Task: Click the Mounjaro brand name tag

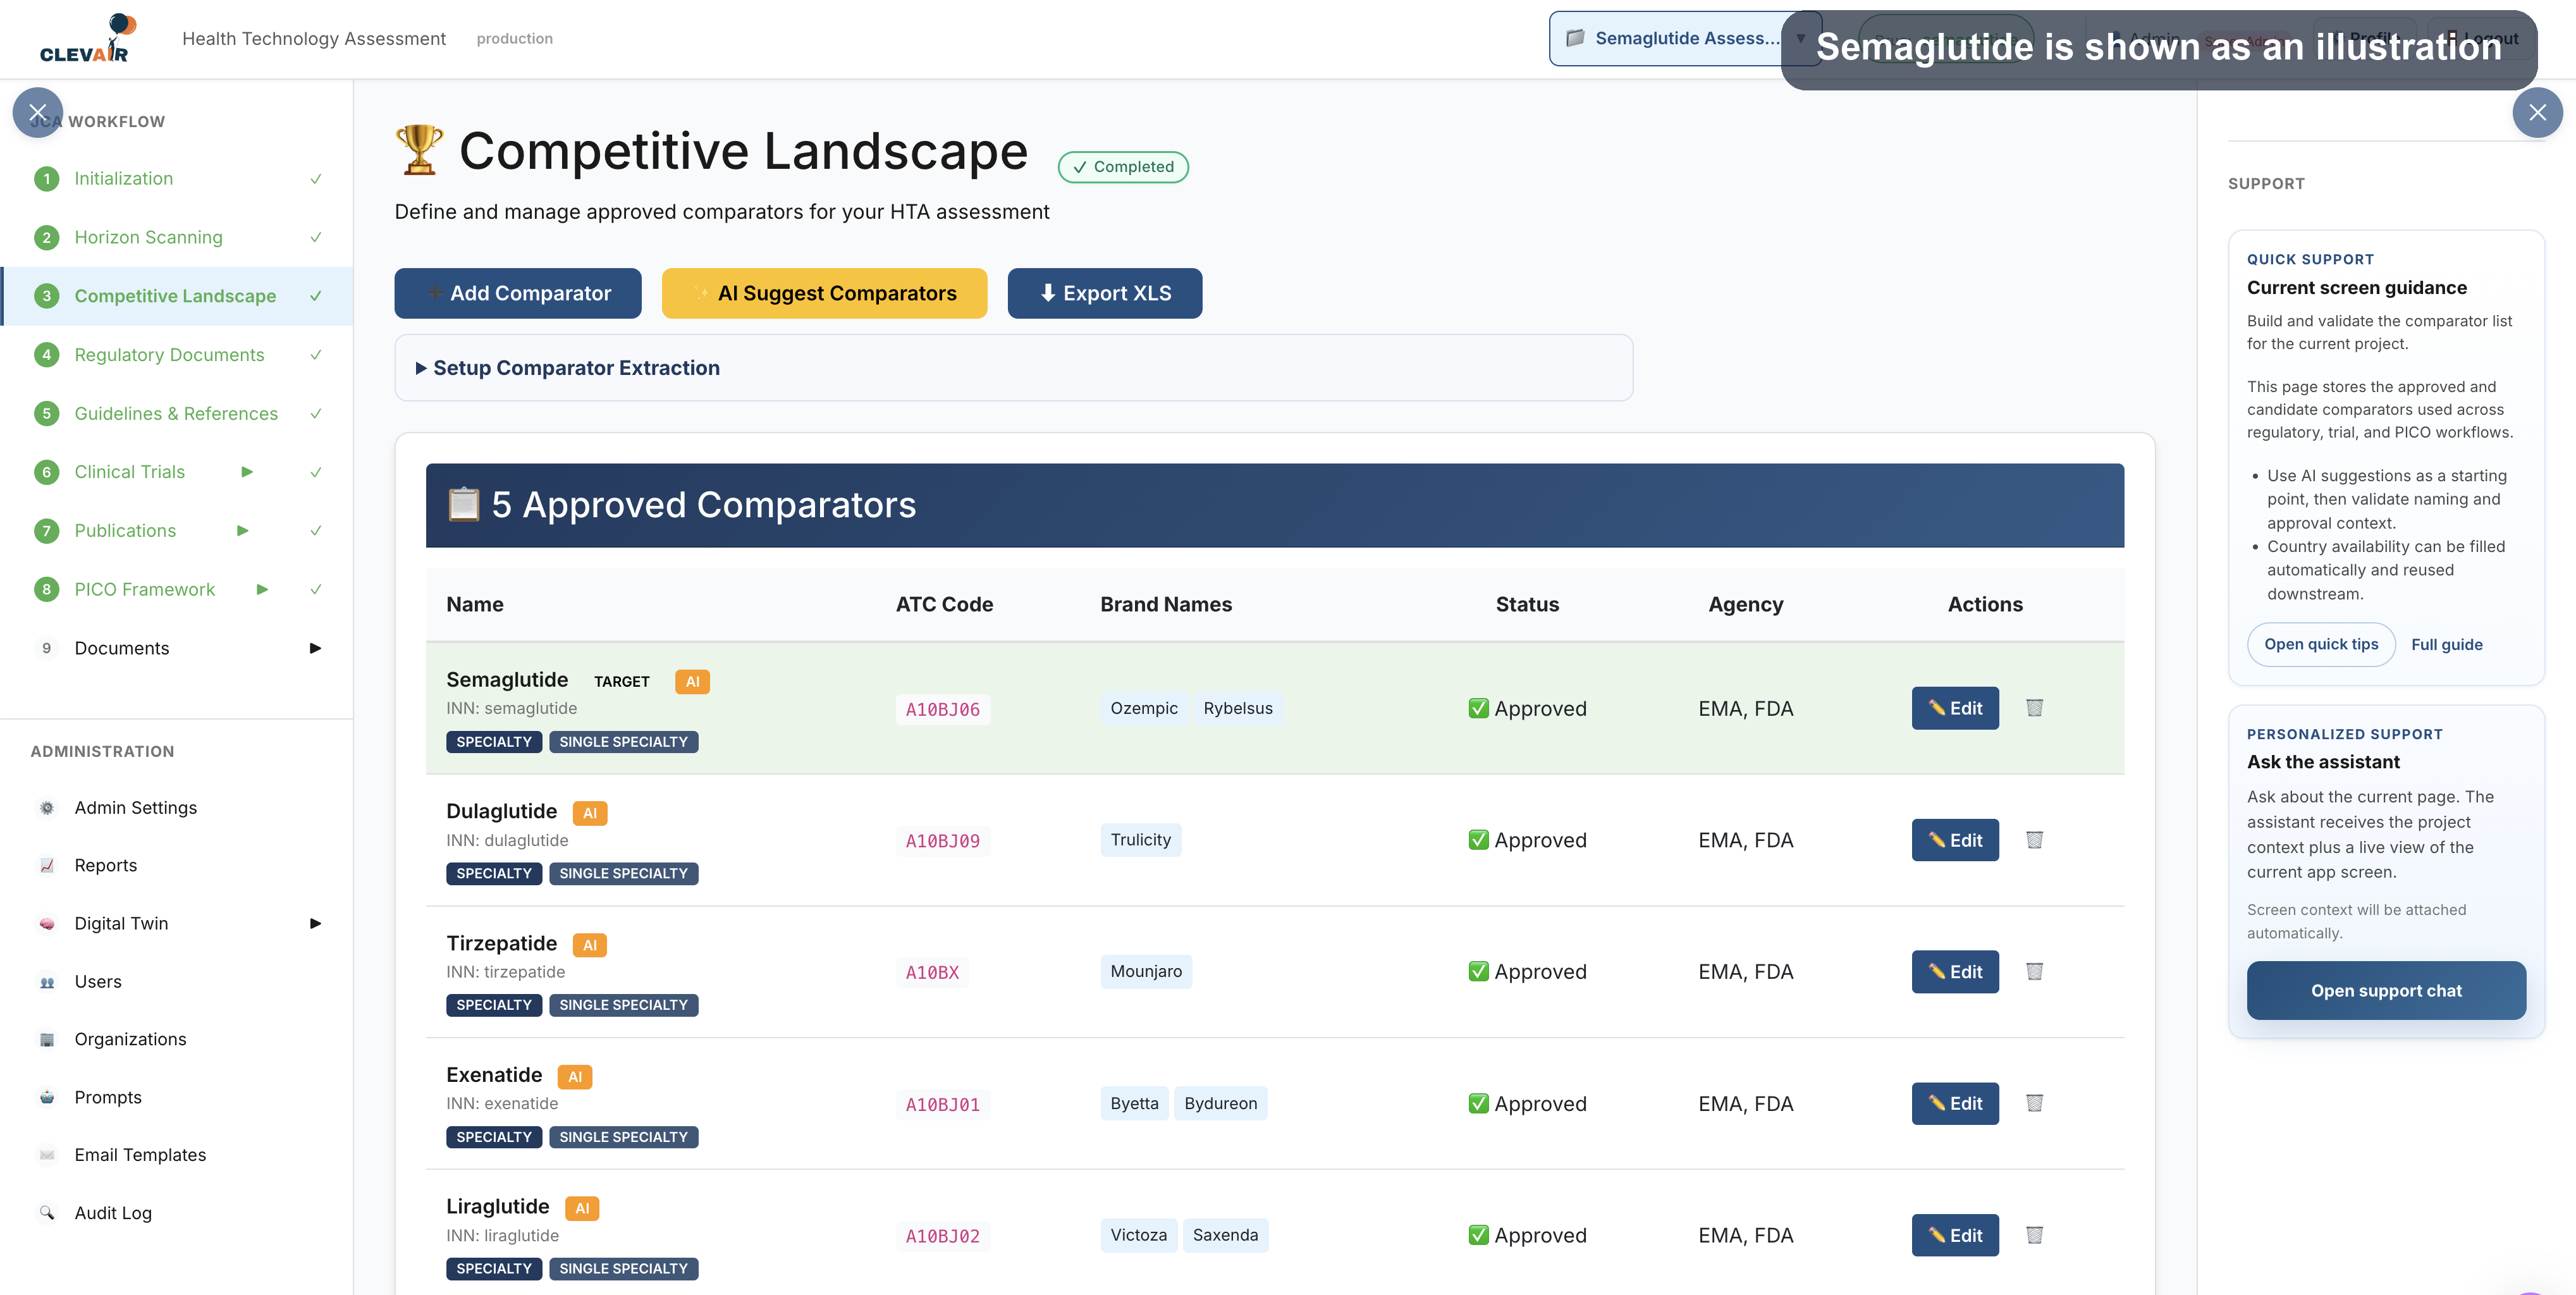Action: (x=1146, y=972)
